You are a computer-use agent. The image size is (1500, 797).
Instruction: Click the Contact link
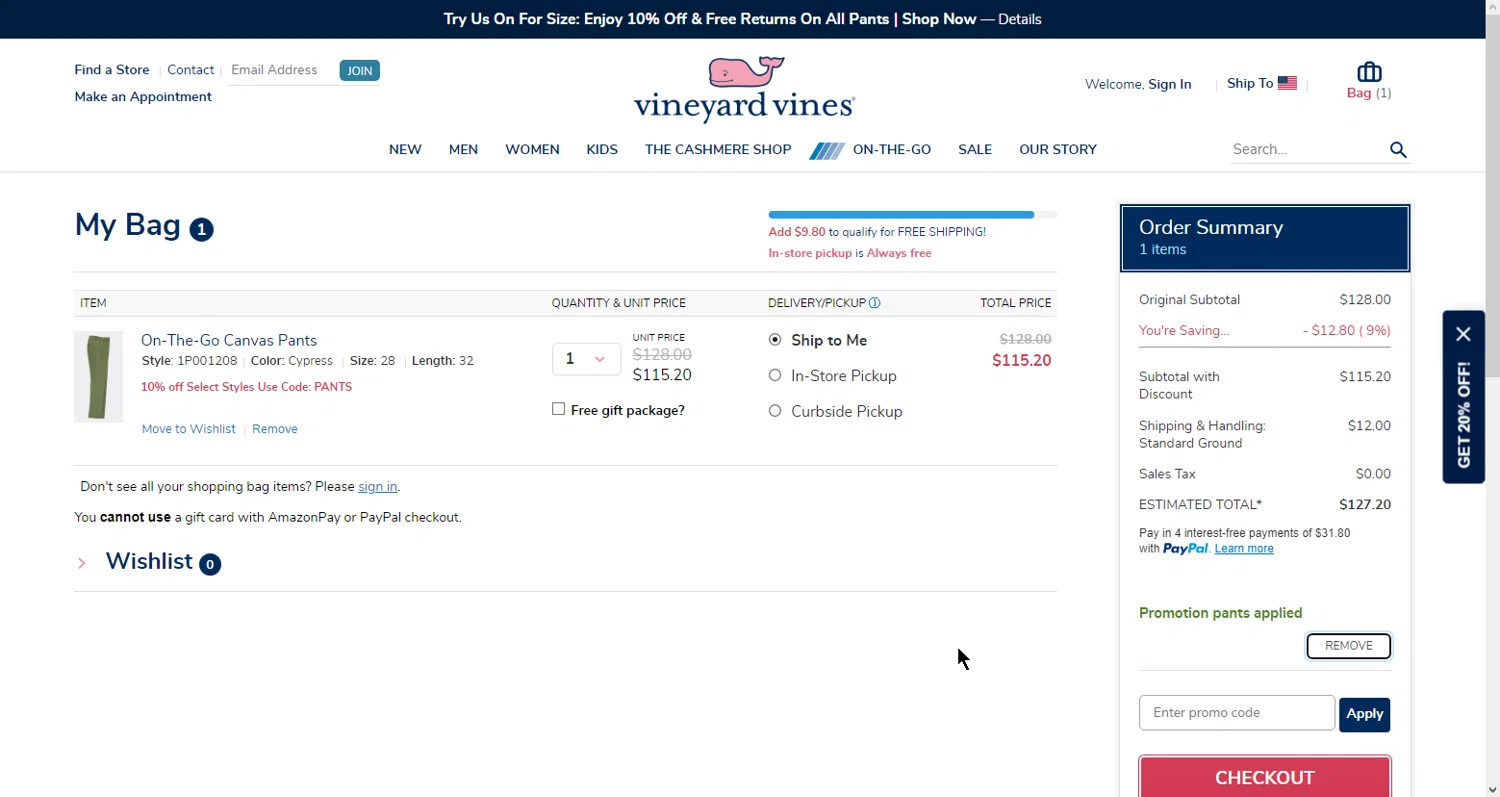(190, 70)
